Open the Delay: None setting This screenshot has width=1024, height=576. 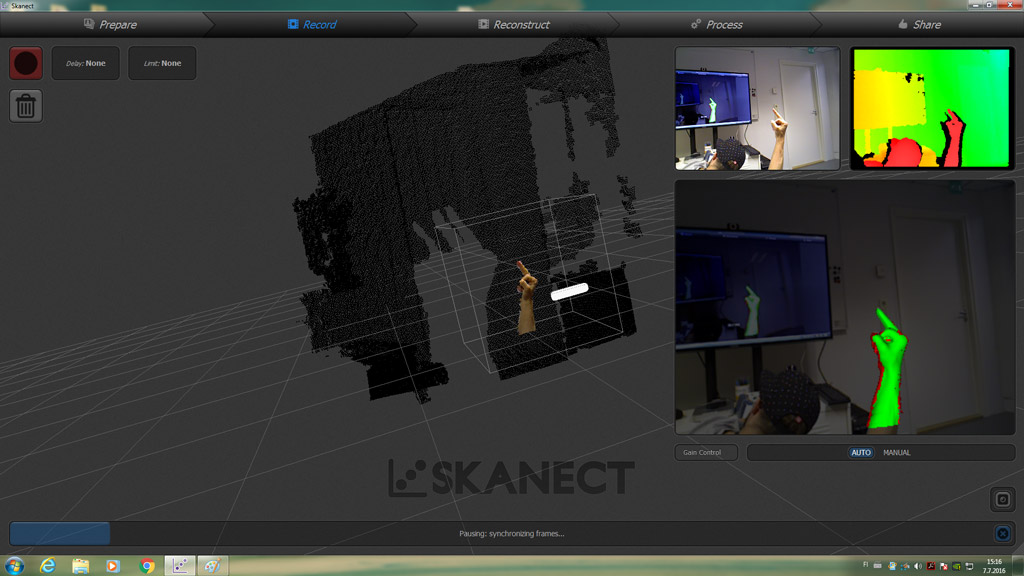(86, 63)
